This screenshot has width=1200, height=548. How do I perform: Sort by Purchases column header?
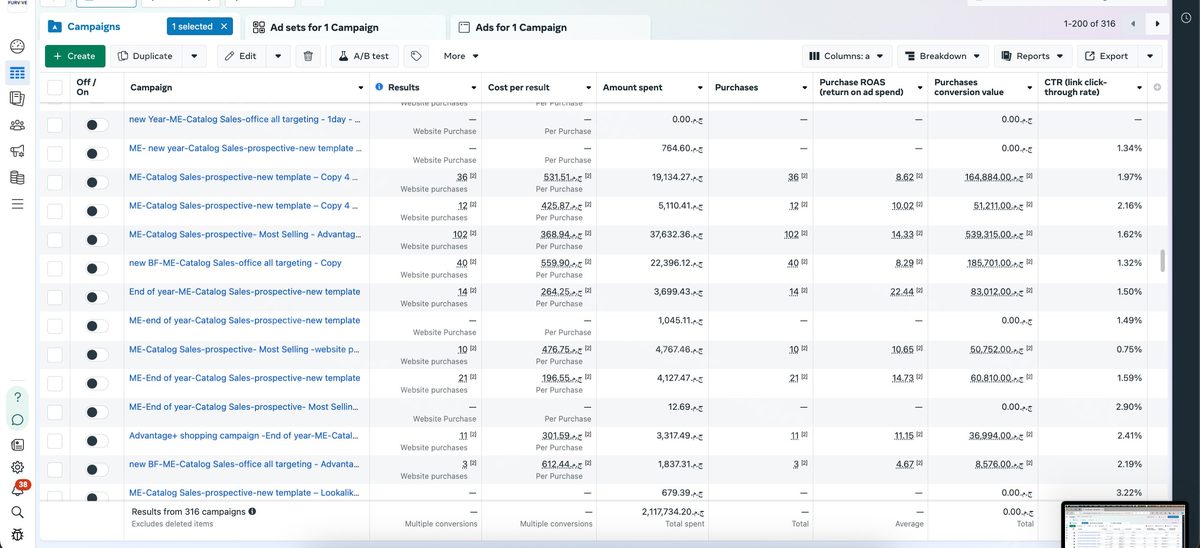735,88
